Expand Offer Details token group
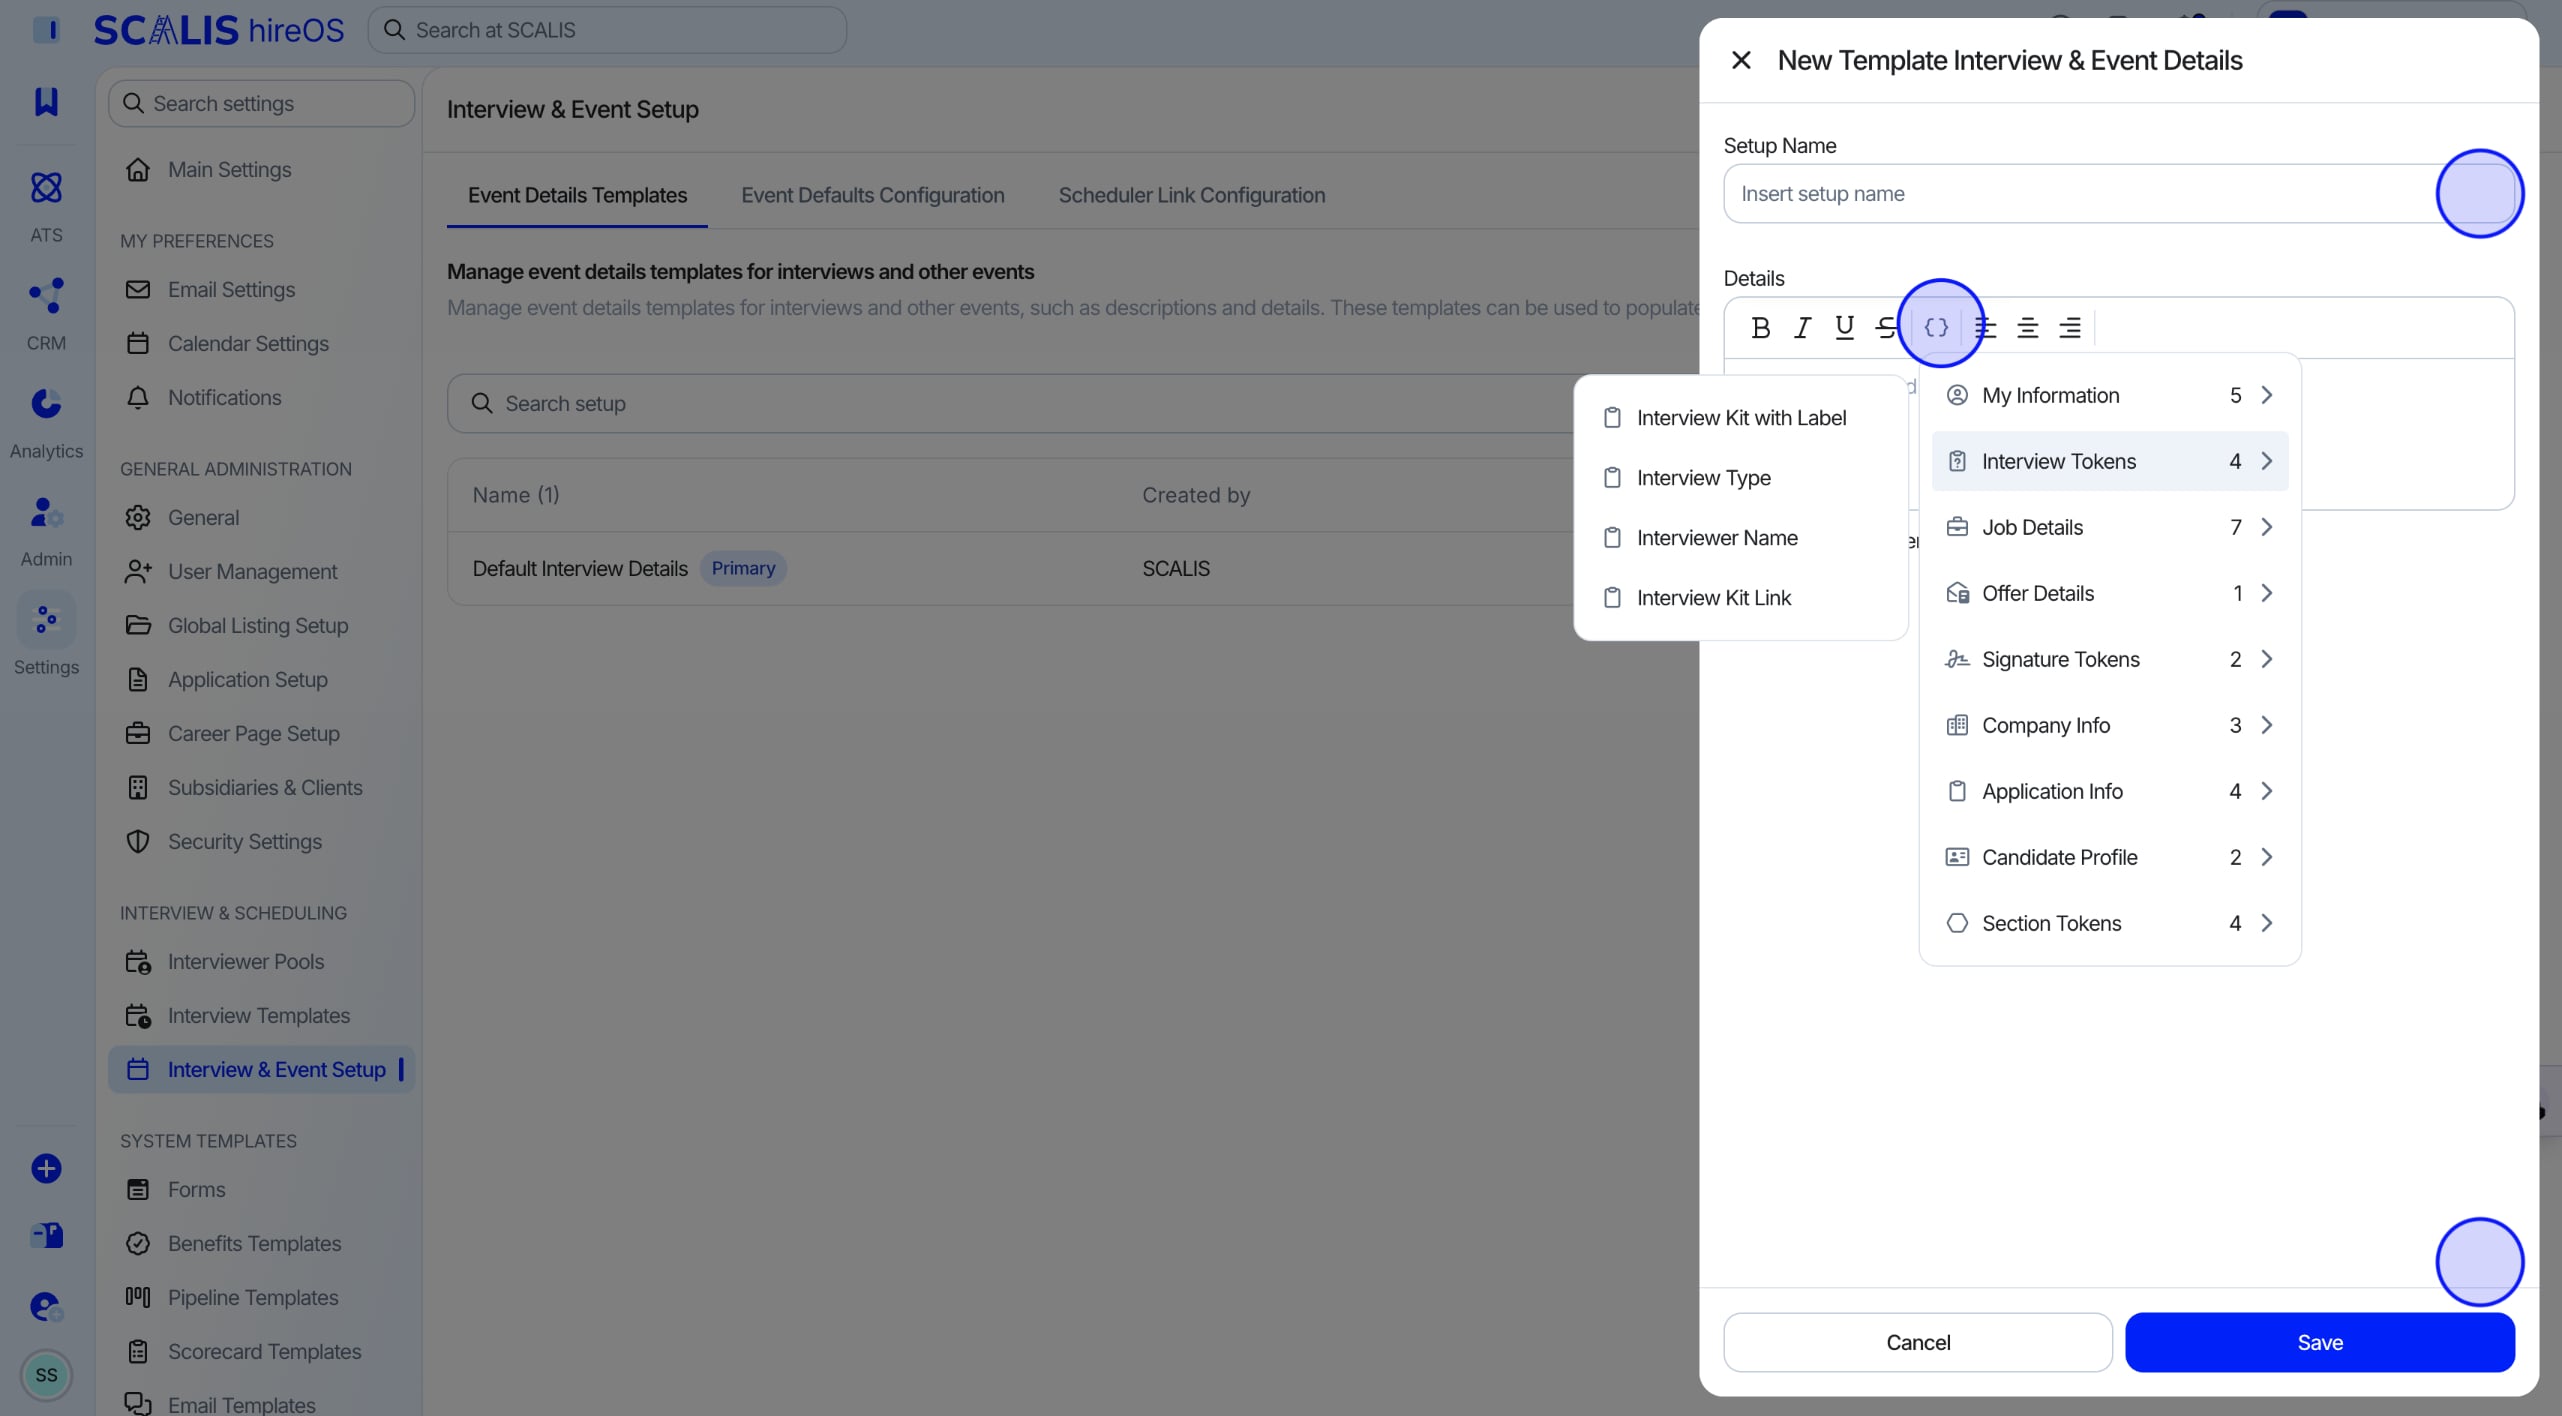Image resolution: width=2562 pixels, height=1416 pixels. (2110, 593)
